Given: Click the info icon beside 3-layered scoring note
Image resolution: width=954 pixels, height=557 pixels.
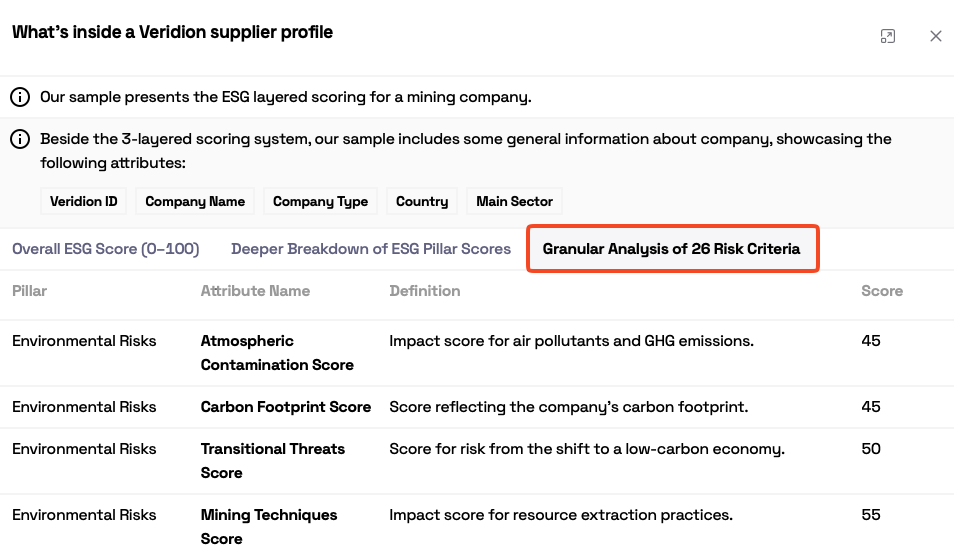Looking at the screenshot, I should click(x=20, y=139).
